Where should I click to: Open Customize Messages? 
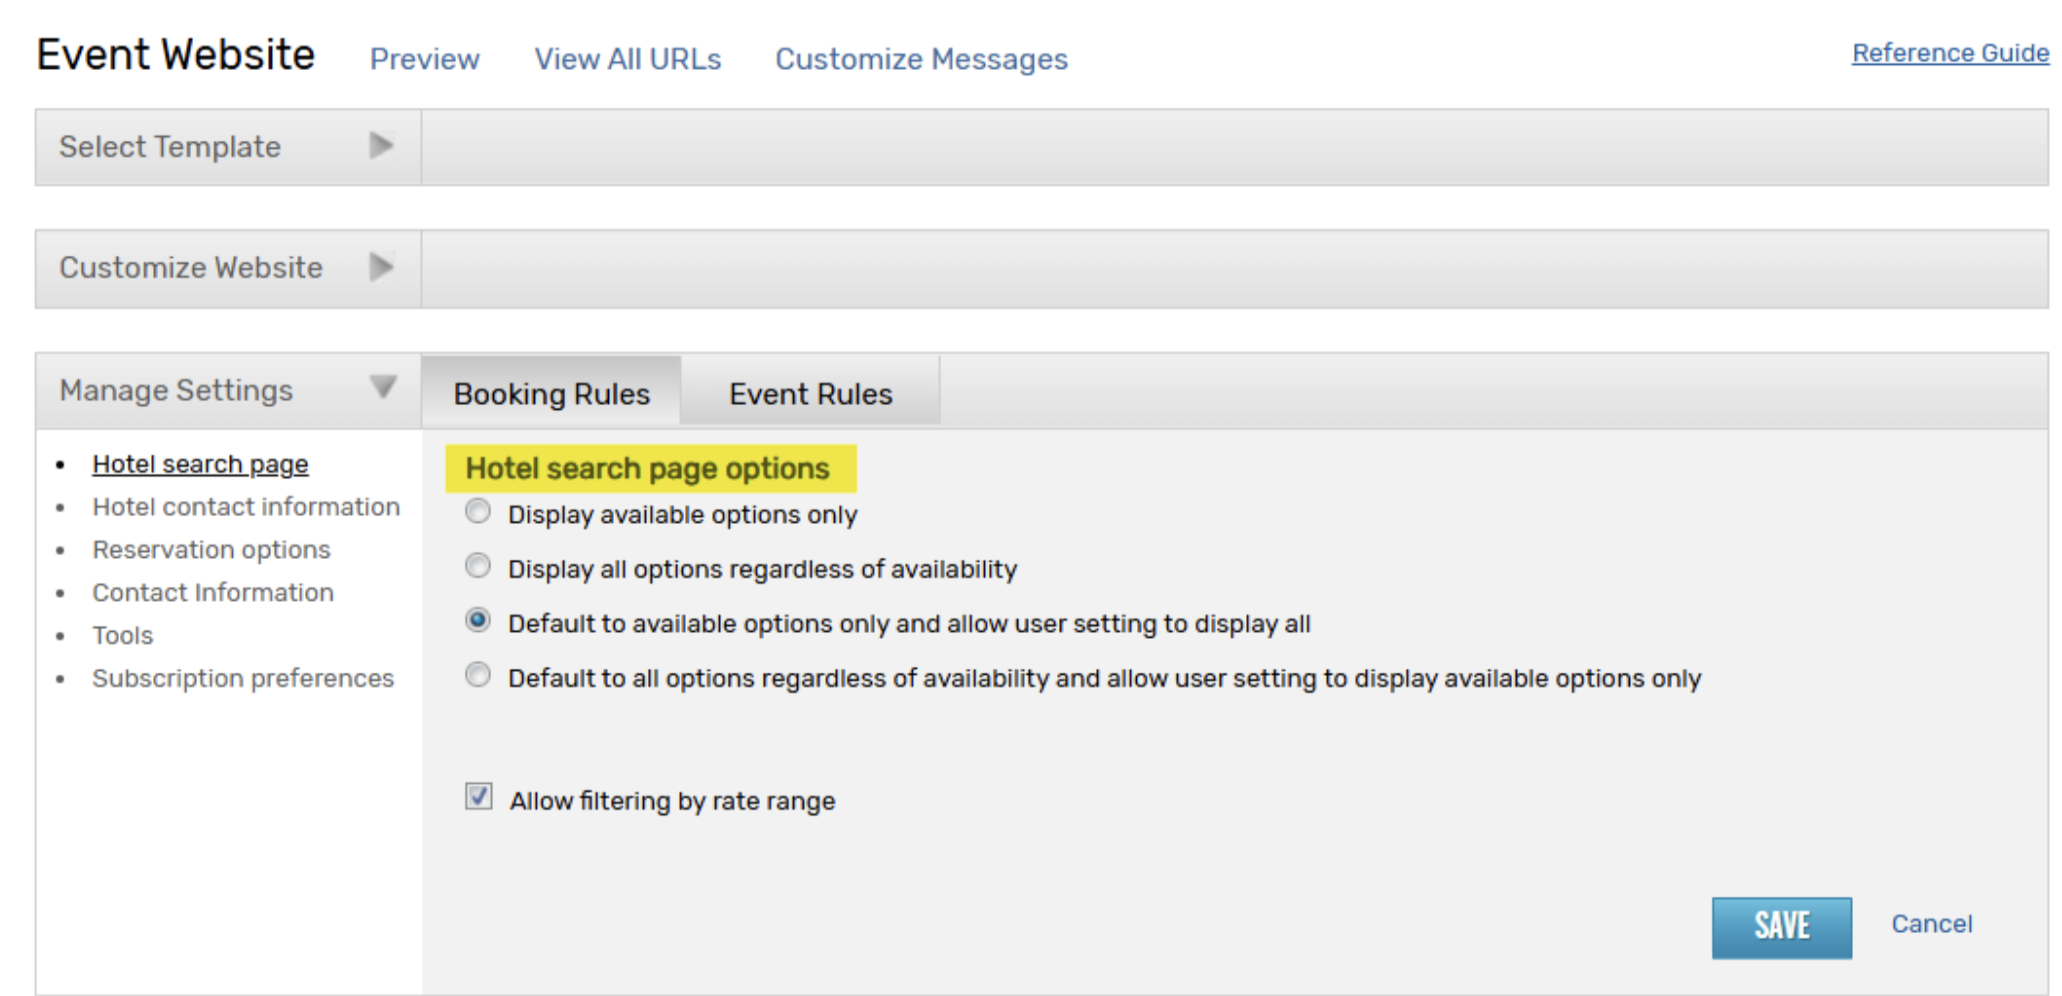921,59
